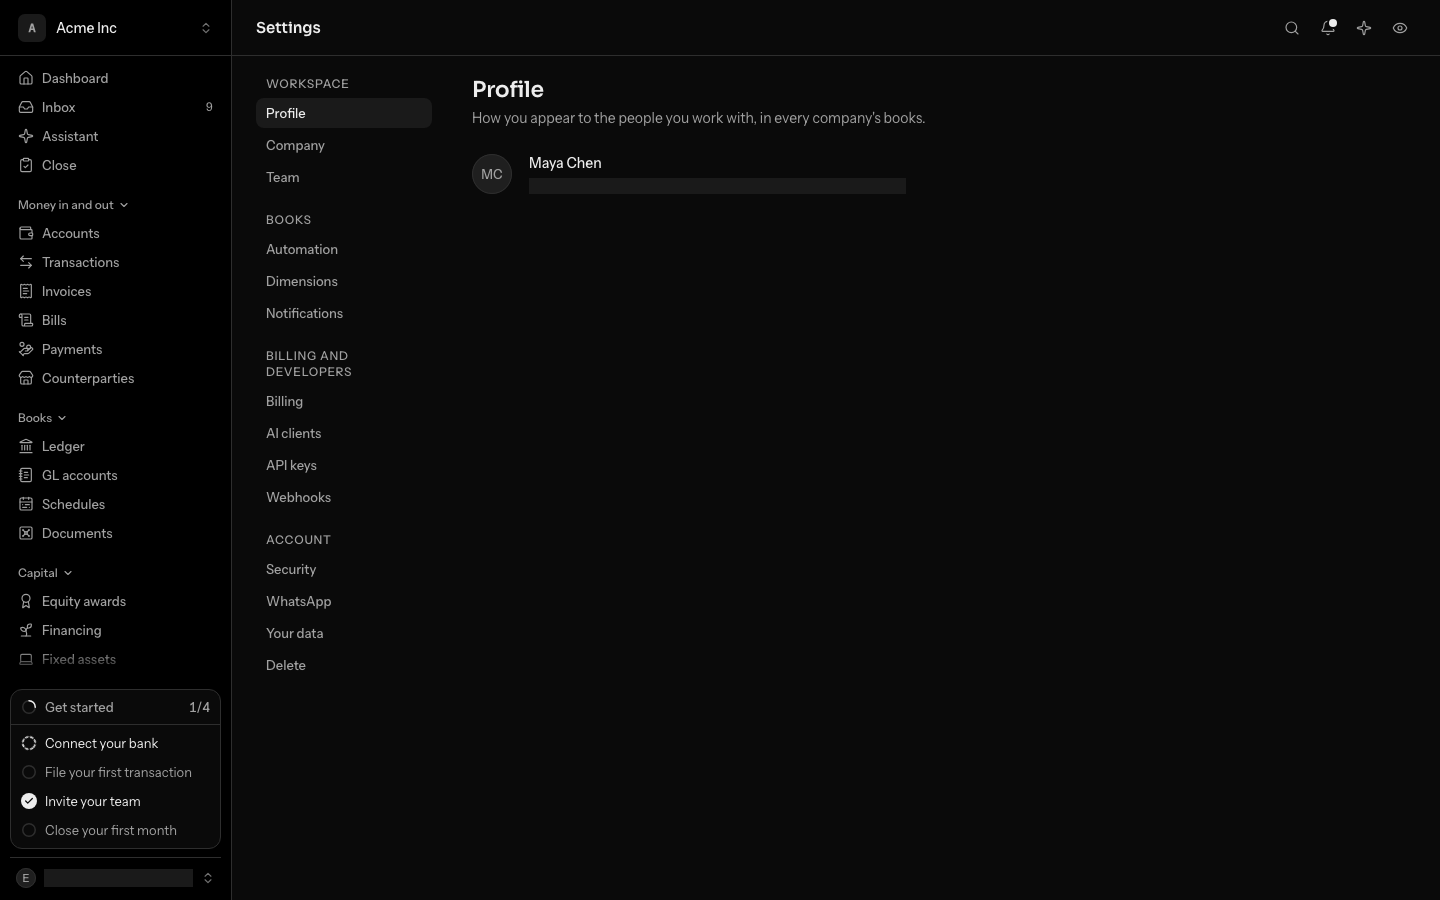
Task: Toggle the eye visibility icon in the header
Action: pyautogui.click(x=1400, y=28)
